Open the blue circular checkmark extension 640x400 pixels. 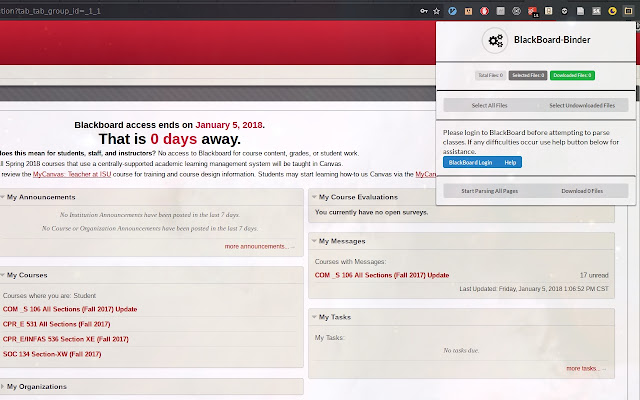(x=452, y=11)
